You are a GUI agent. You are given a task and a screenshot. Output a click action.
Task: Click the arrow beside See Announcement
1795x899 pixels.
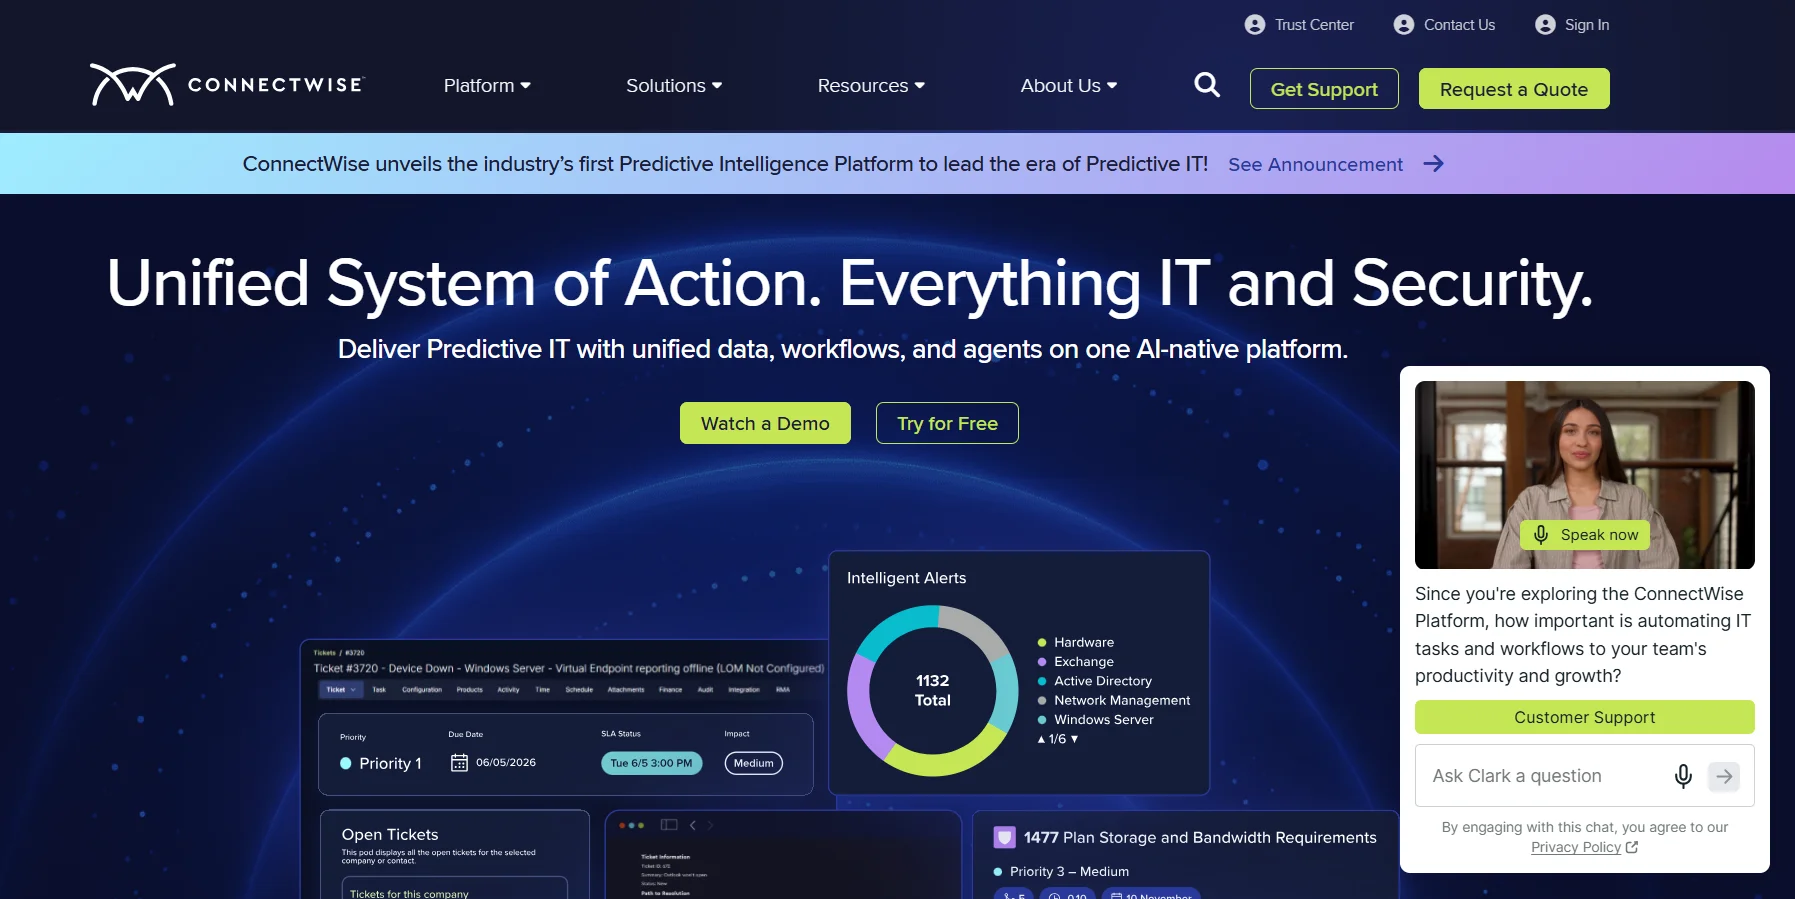(1434, 164)
